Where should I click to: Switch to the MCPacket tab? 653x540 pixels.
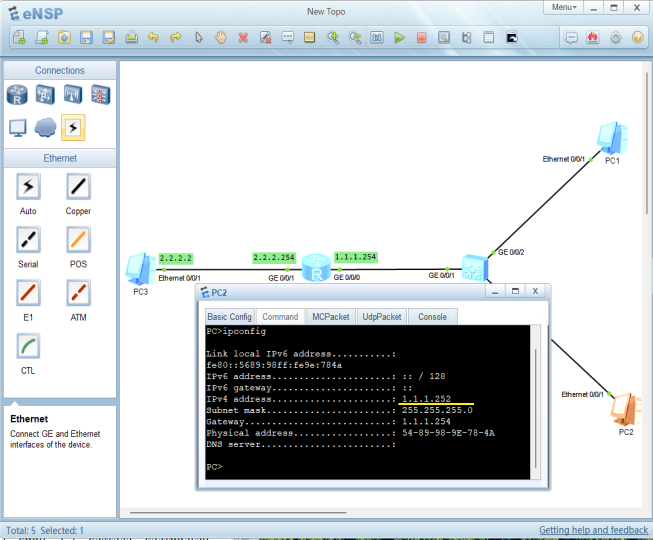click(x=329, y=317)
